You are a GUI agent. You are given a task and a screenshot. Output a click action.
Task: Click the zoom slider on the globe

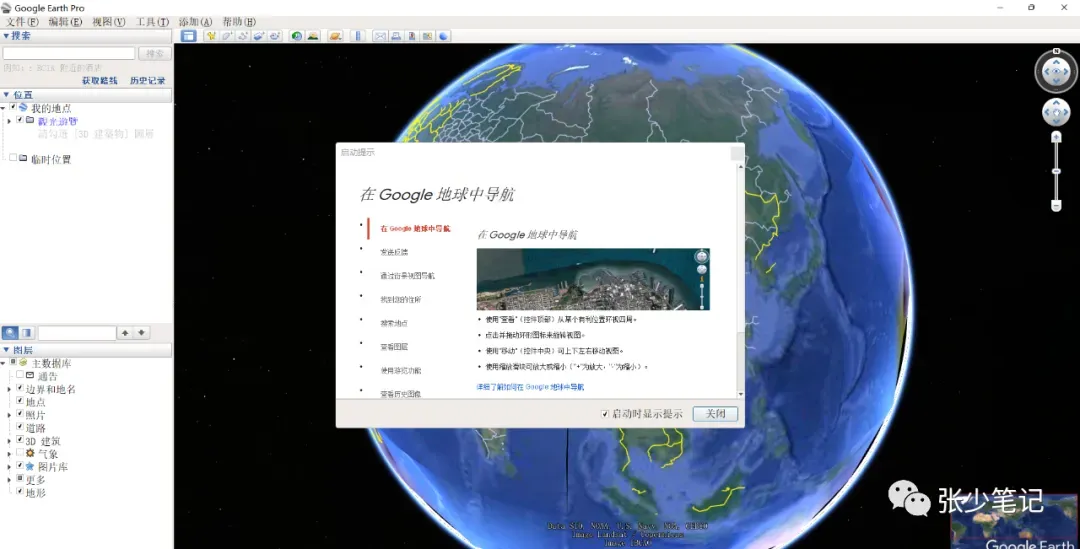[1056, 171]
